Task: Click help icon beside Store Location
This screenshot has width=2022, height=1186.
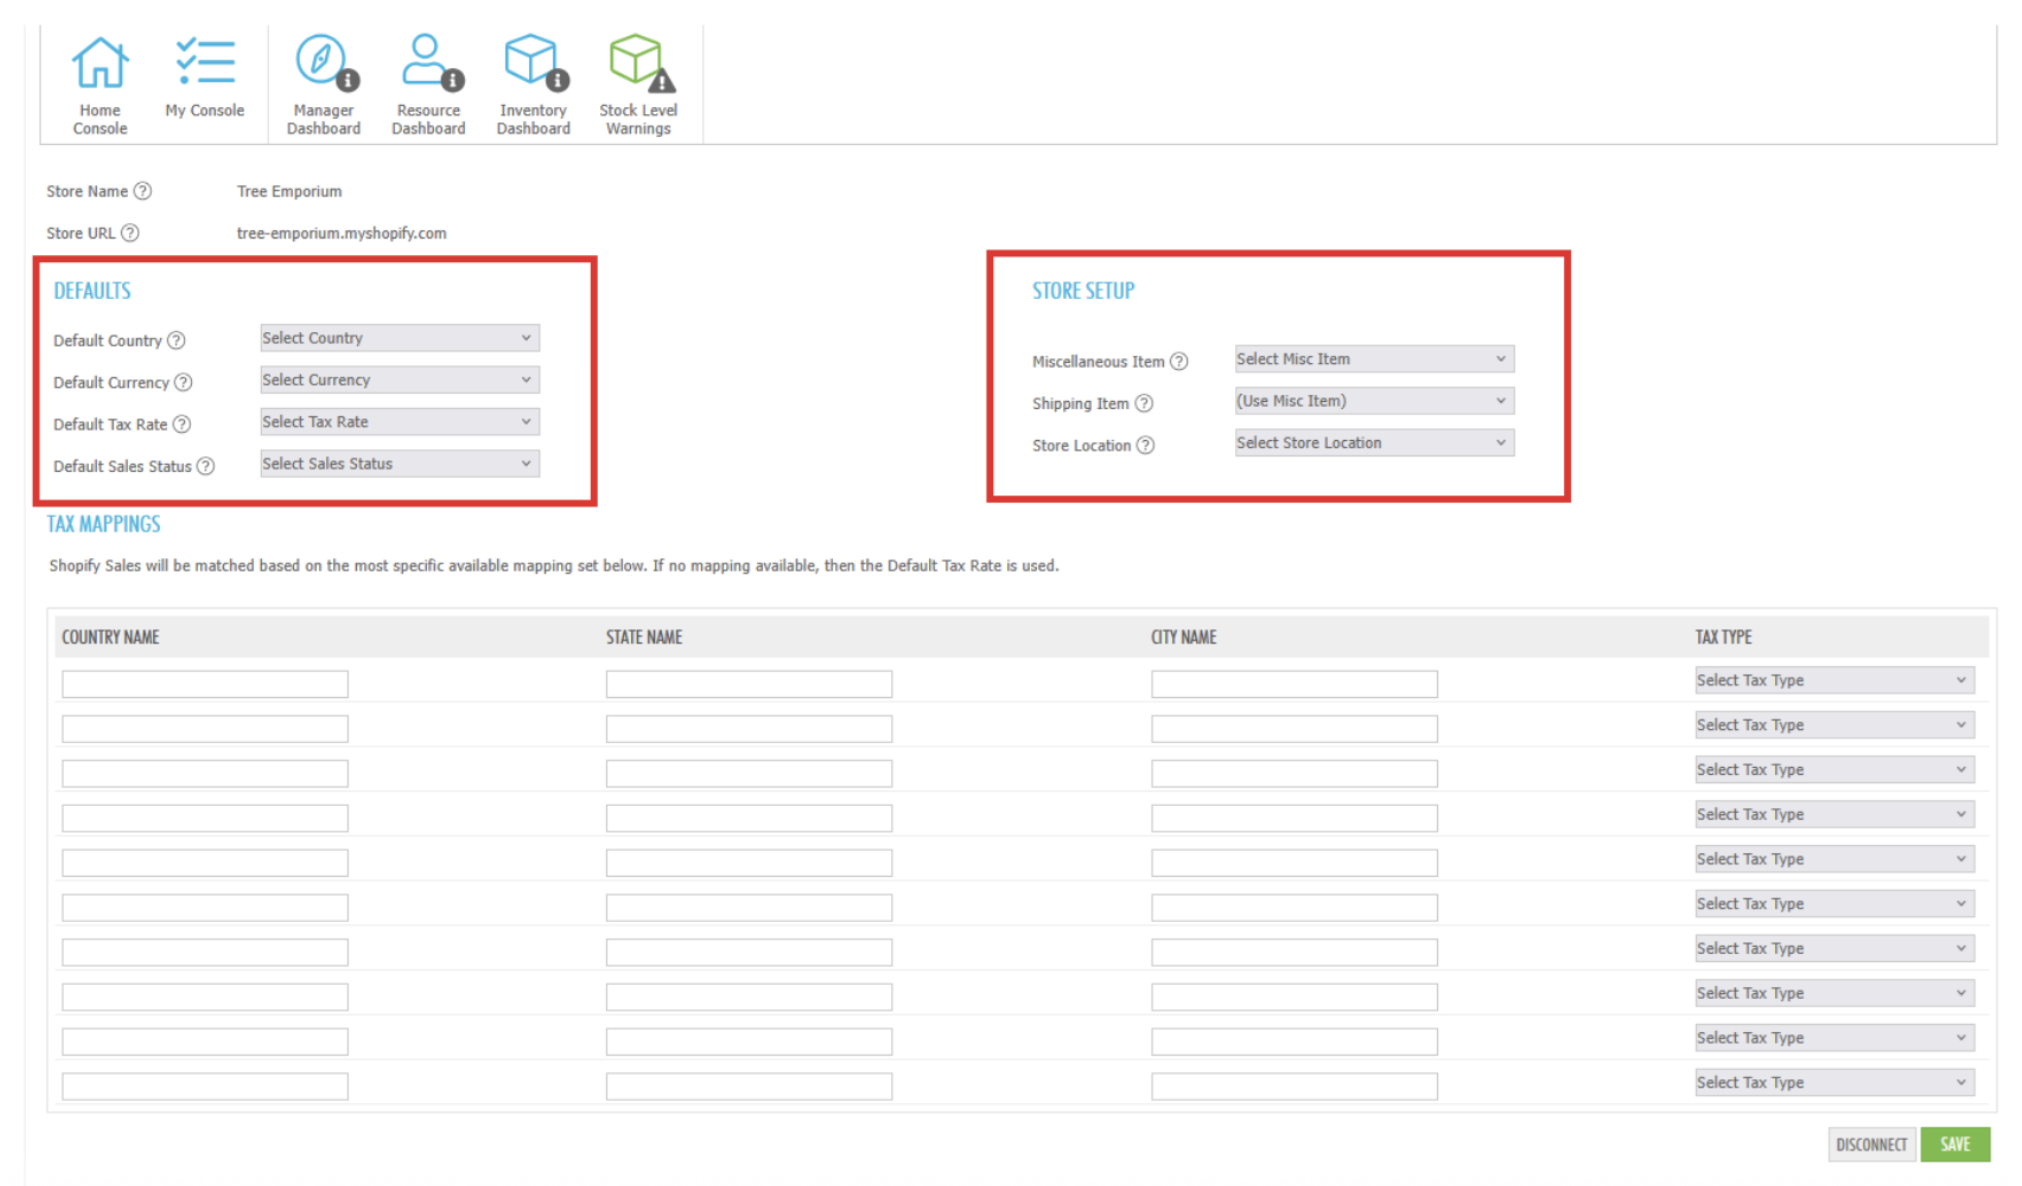Action: tap(1146, 445)
